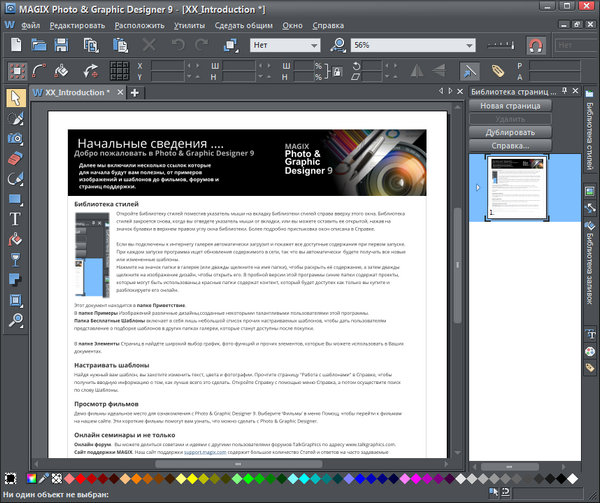Image resolution: width=600 pixels, height=503 pixels.
Task: Select the Text tool in the left toolbar
Action: click(x=15, y=217)
